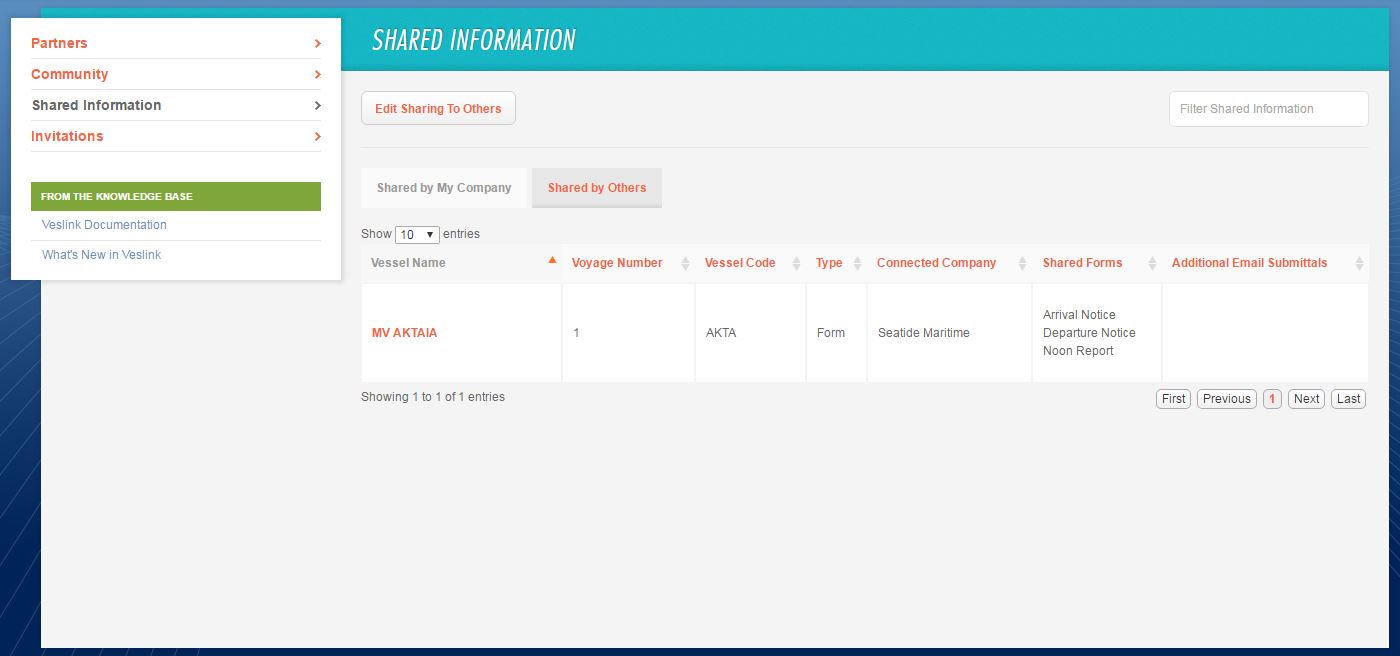
Task: Expand the Shared Information sidebar chevron
Action: pyautogui.click(x=317, y=105)
